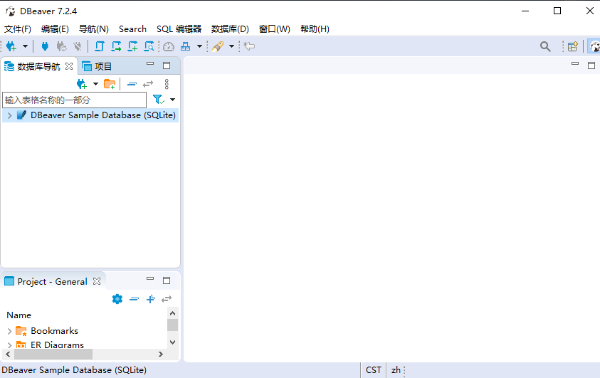This screenshot has width=600, height=378.
Task: Click the grey Disconnect plug icon
Action: point(77,46)
